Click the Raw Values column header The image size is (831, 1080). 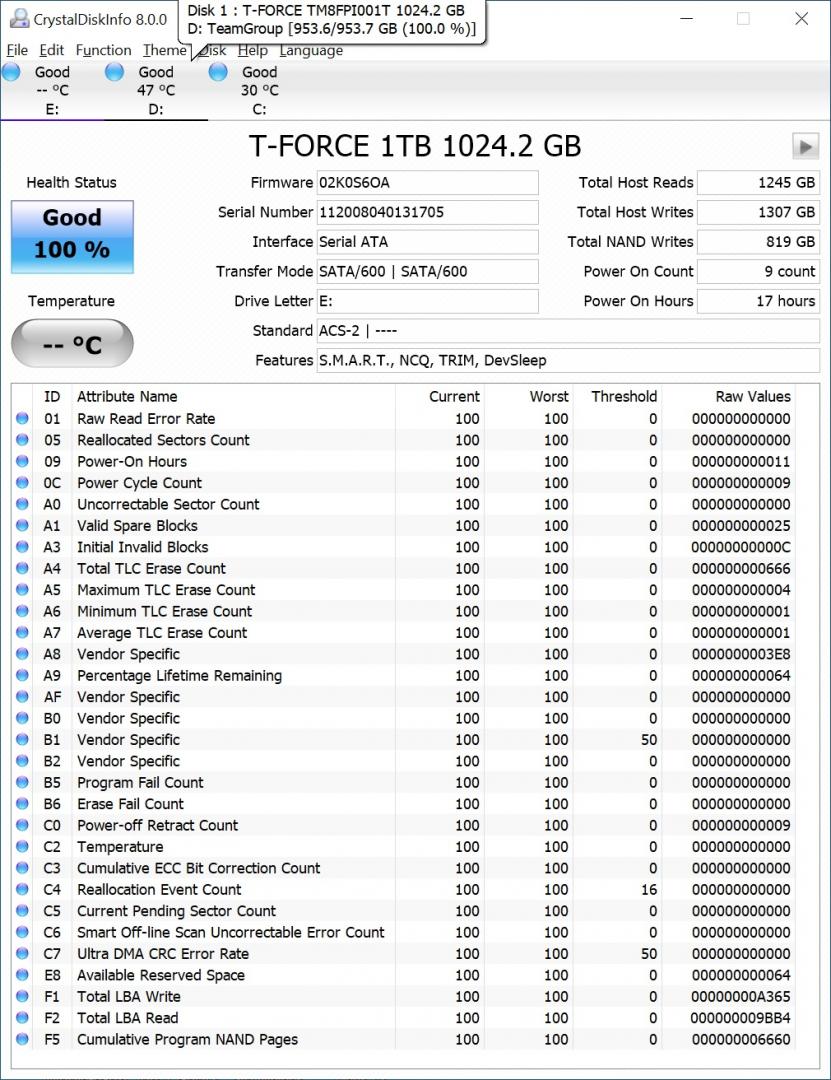pos(752,397)
